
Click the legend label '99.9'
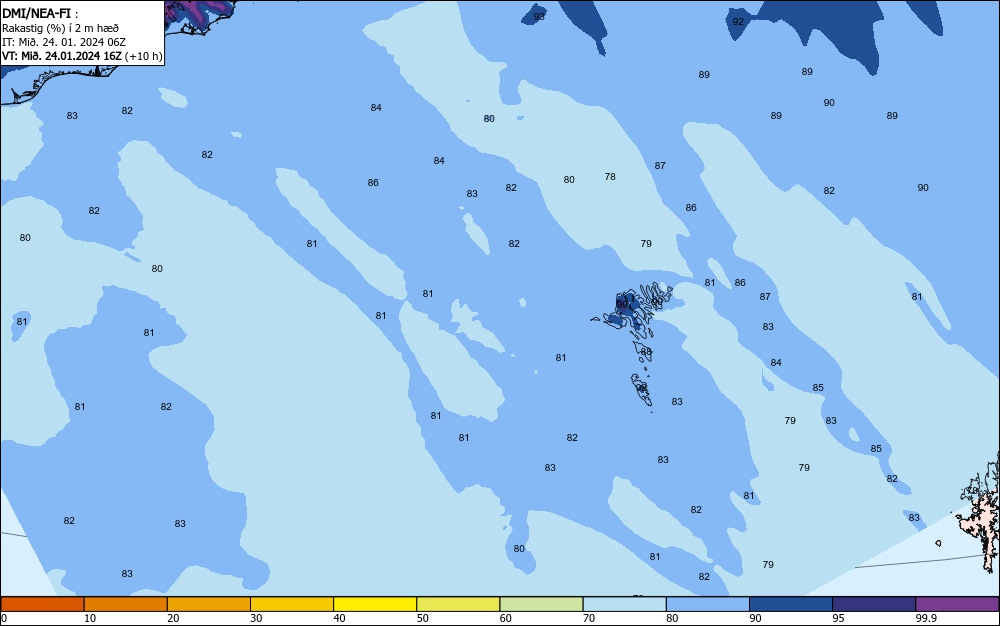[x=925, y=618]
